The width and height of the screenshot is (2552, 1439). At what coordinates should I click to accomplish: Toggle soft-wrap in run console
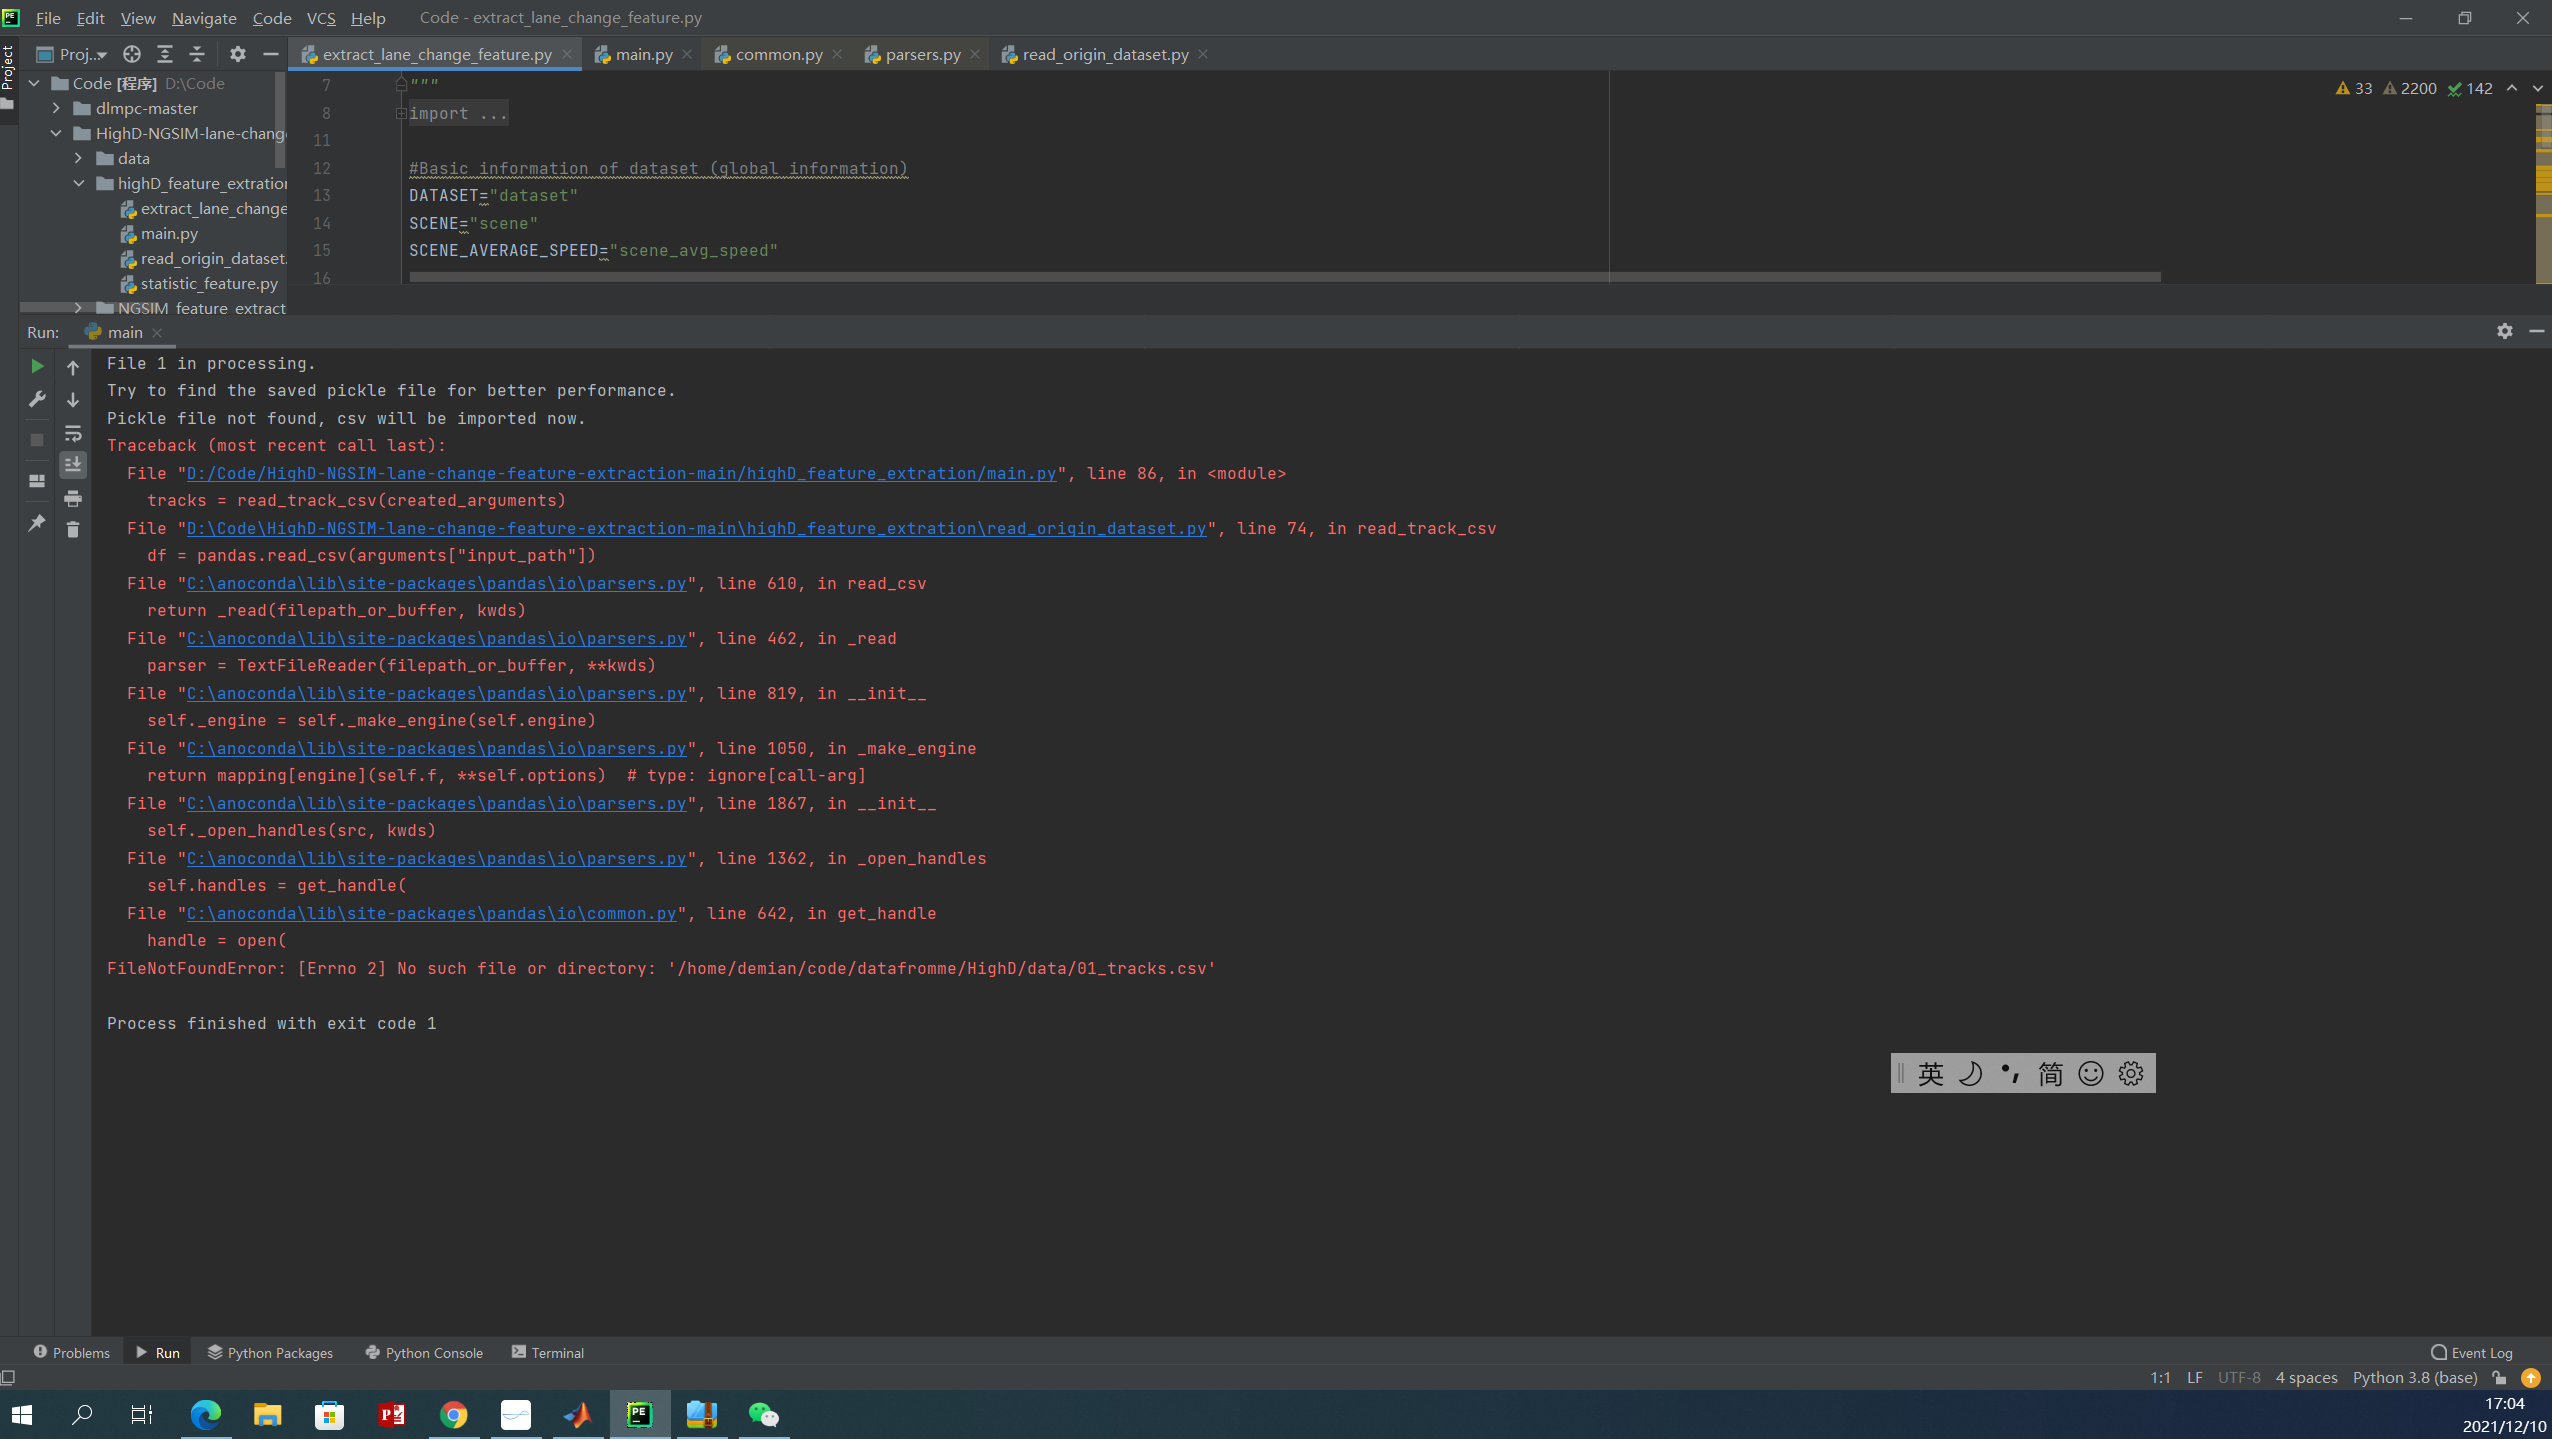pos(73,433)
